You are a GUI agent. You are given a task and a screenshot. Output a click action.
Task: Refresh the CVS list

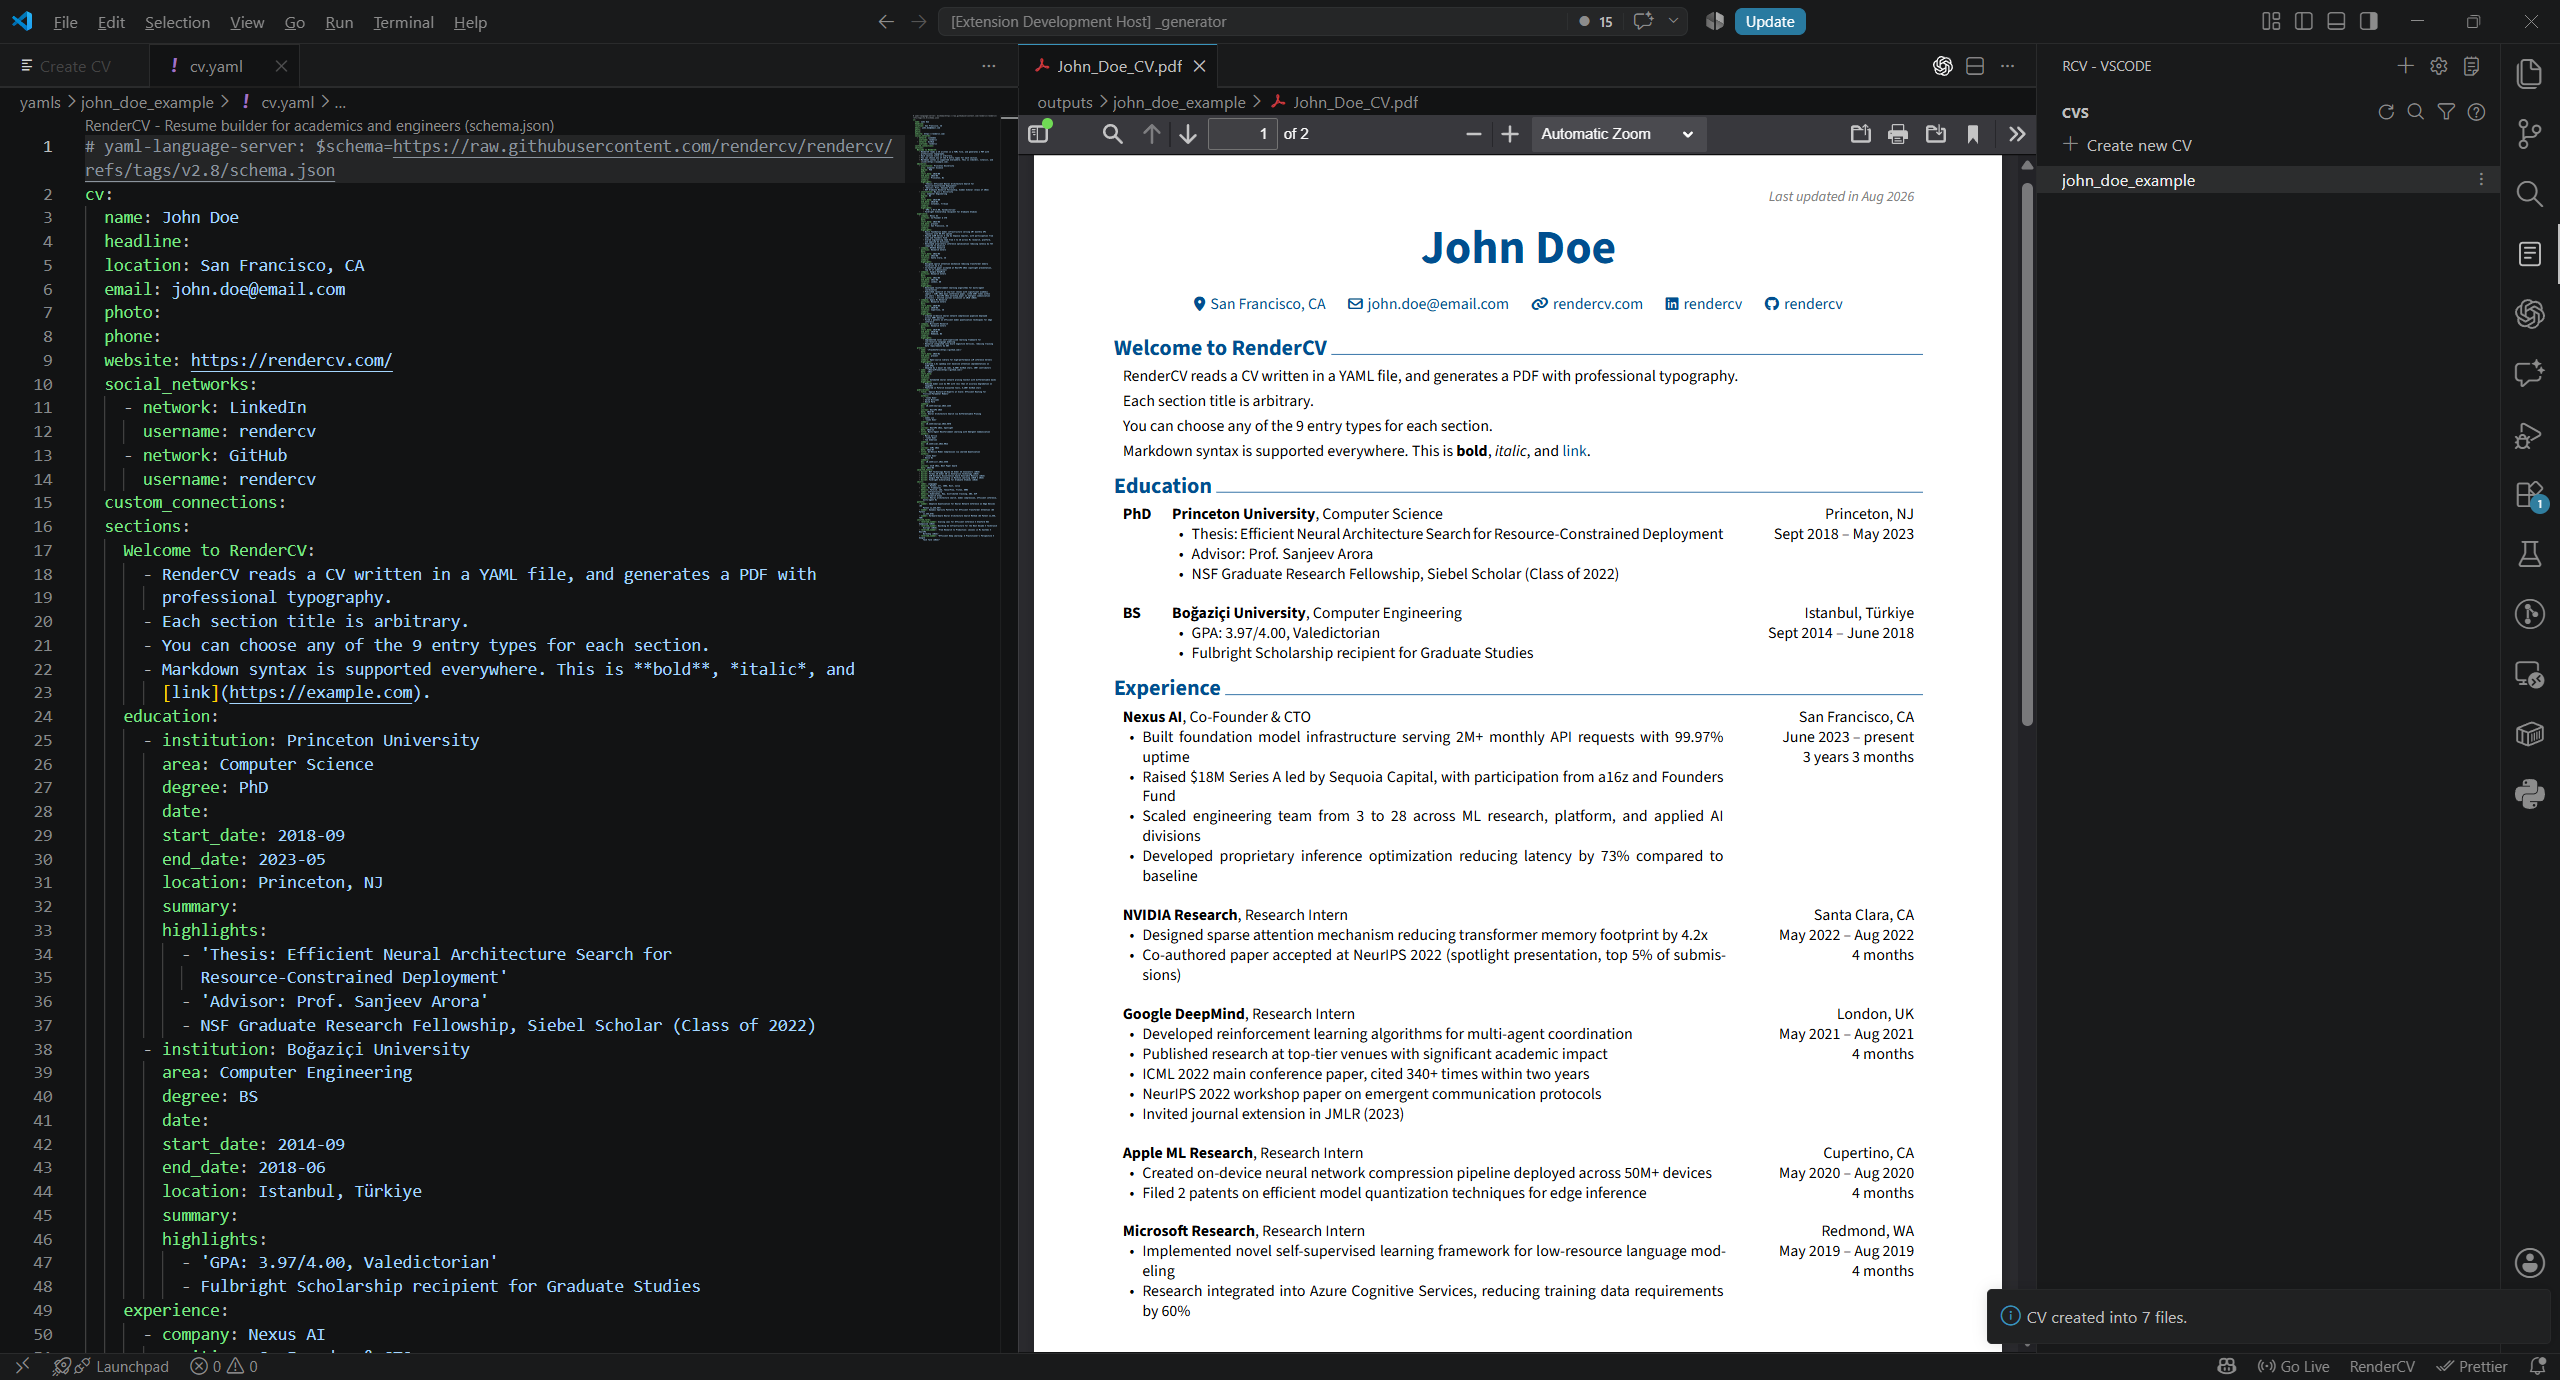tap(2386, 112)
